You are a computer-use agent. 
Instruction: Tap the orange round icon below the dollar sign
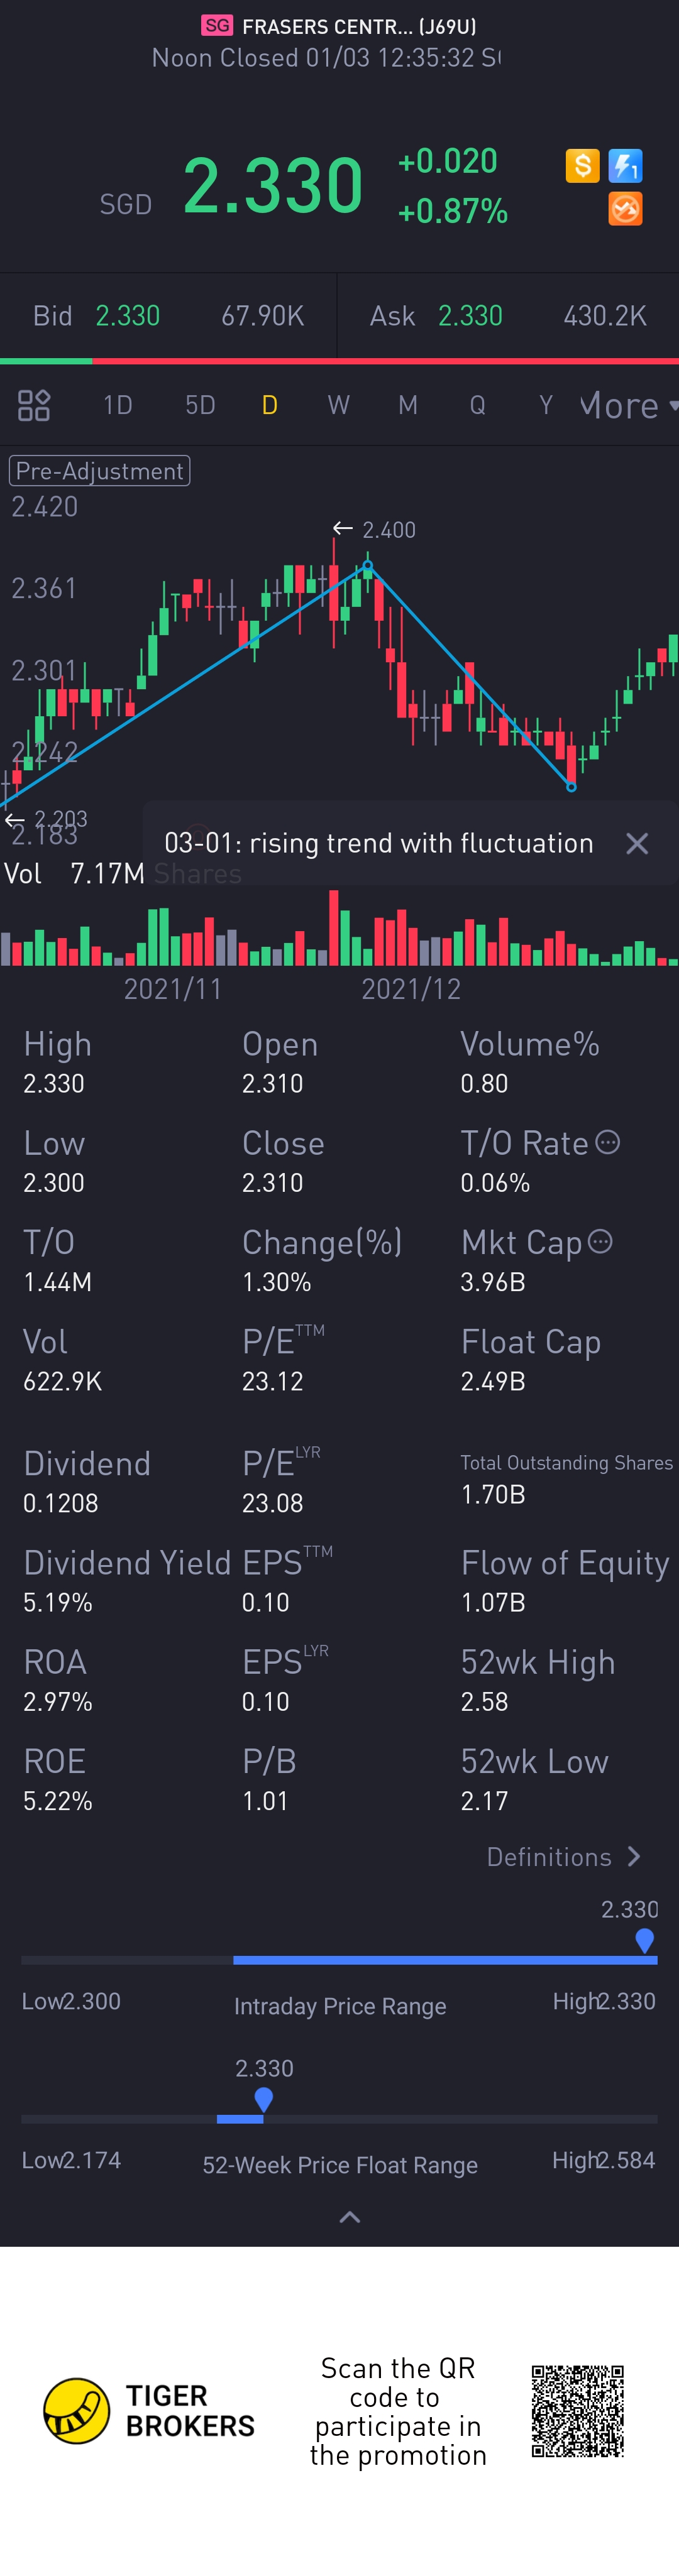625,209
